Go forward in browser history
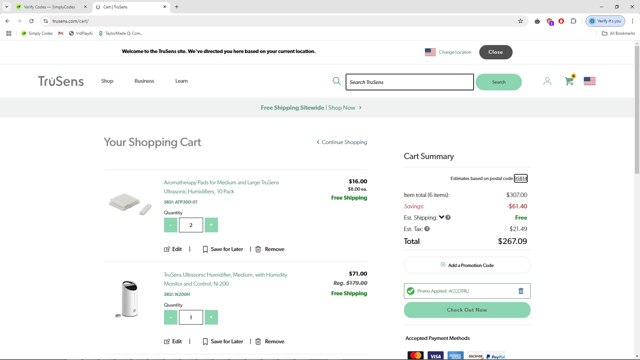The height and width of the screenshot is (360, 640). pos(19,21)
